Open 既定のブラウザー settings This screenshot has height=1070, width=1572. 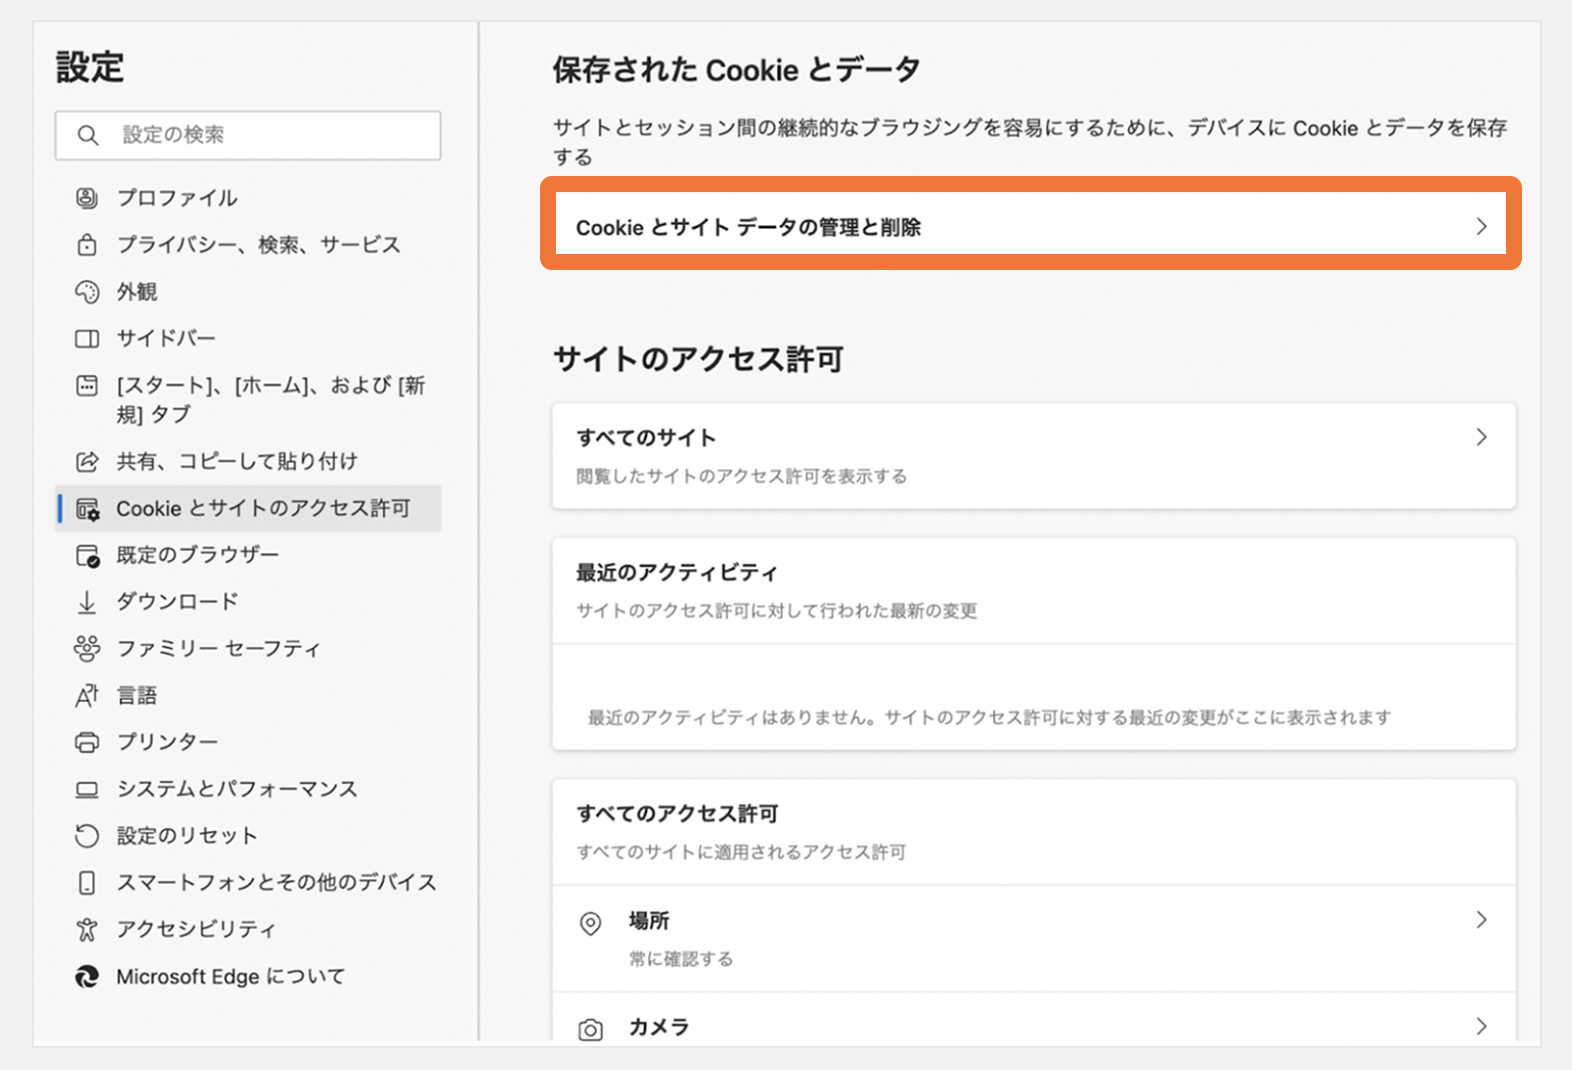pyautogui.click(x=248, y=555)
